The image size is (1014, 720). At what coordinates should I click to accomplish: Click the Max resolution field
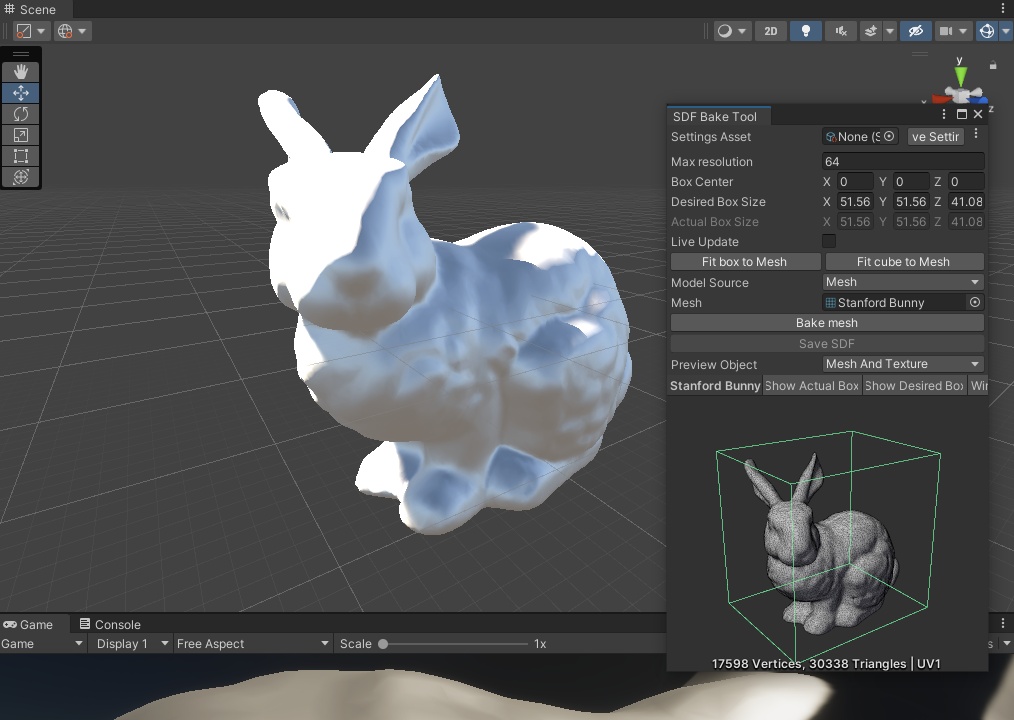[x=903, y=162]
